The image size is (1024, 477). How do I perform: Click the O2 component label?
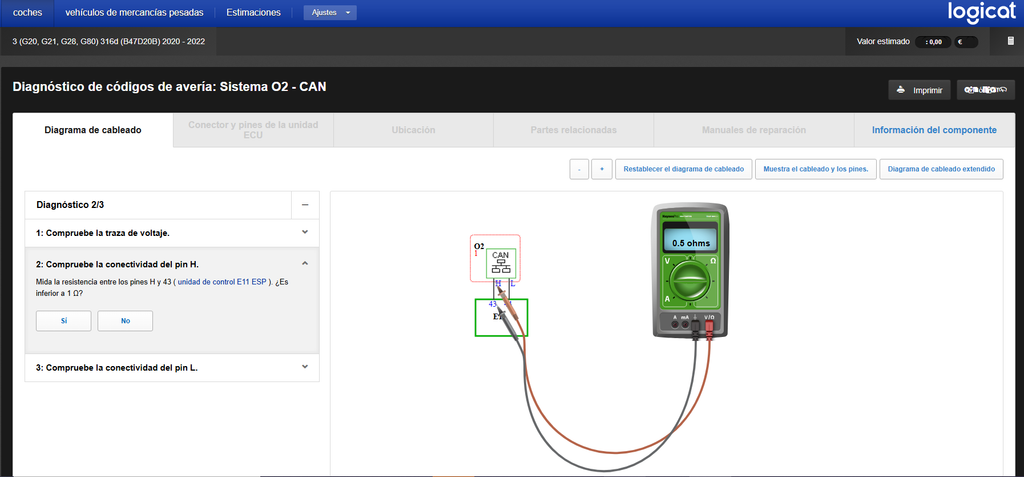479,246
